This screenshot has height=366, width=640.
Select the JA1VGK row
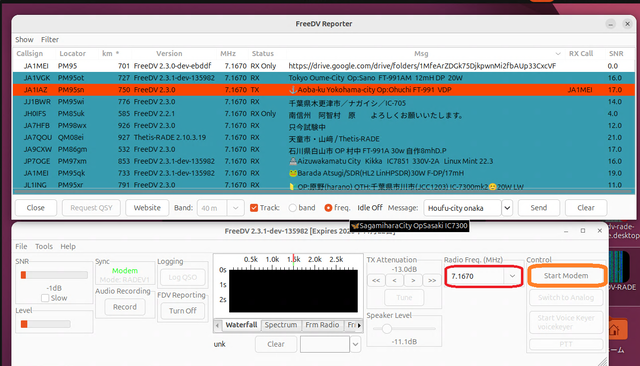coord(324,78)
